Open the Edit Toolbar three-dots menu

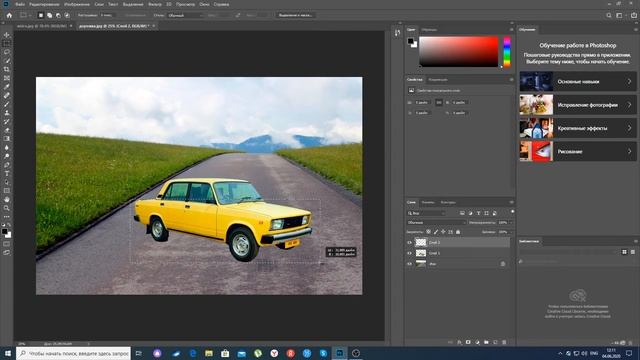pos(7,217)
